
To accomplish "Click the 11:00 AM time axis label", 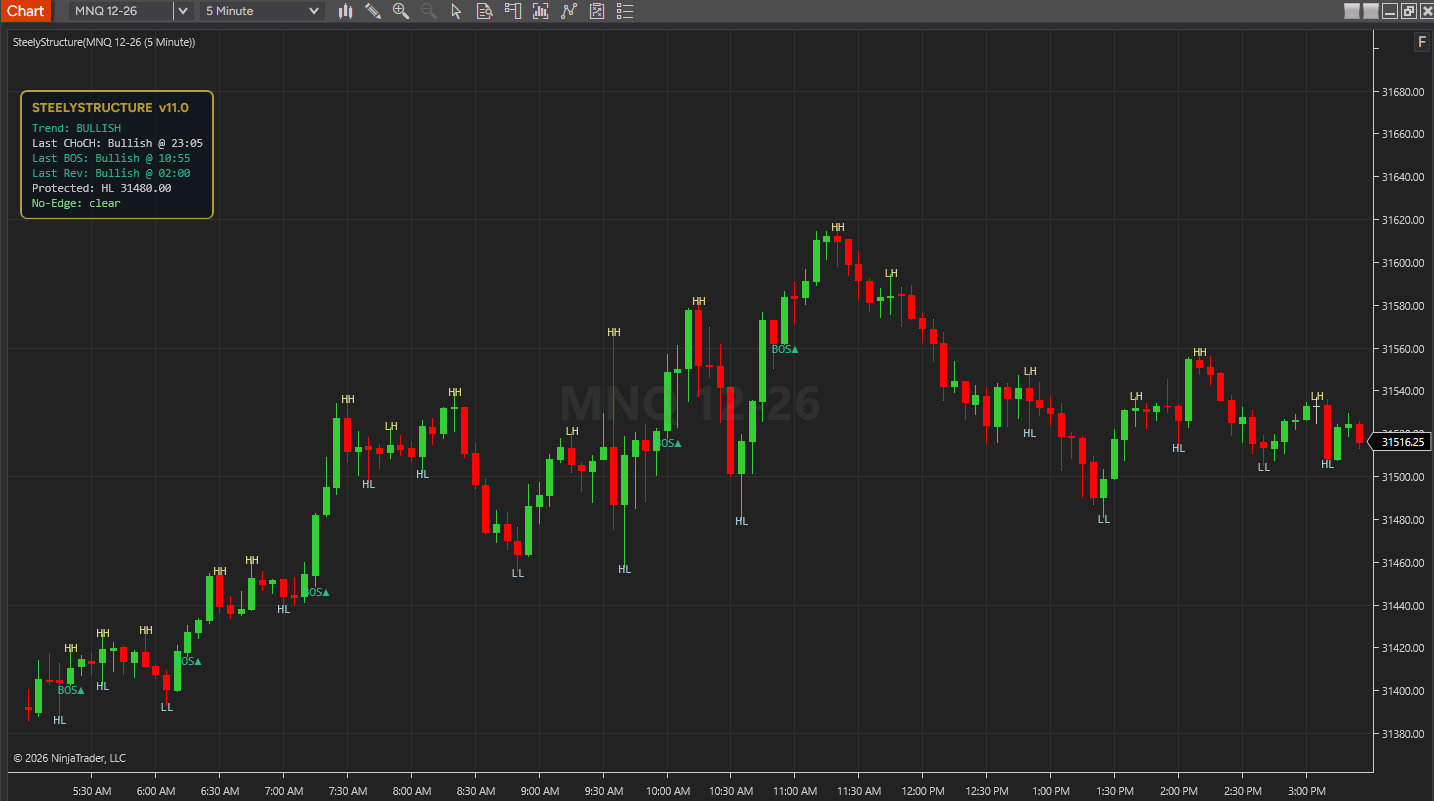I will coord(794,791).
